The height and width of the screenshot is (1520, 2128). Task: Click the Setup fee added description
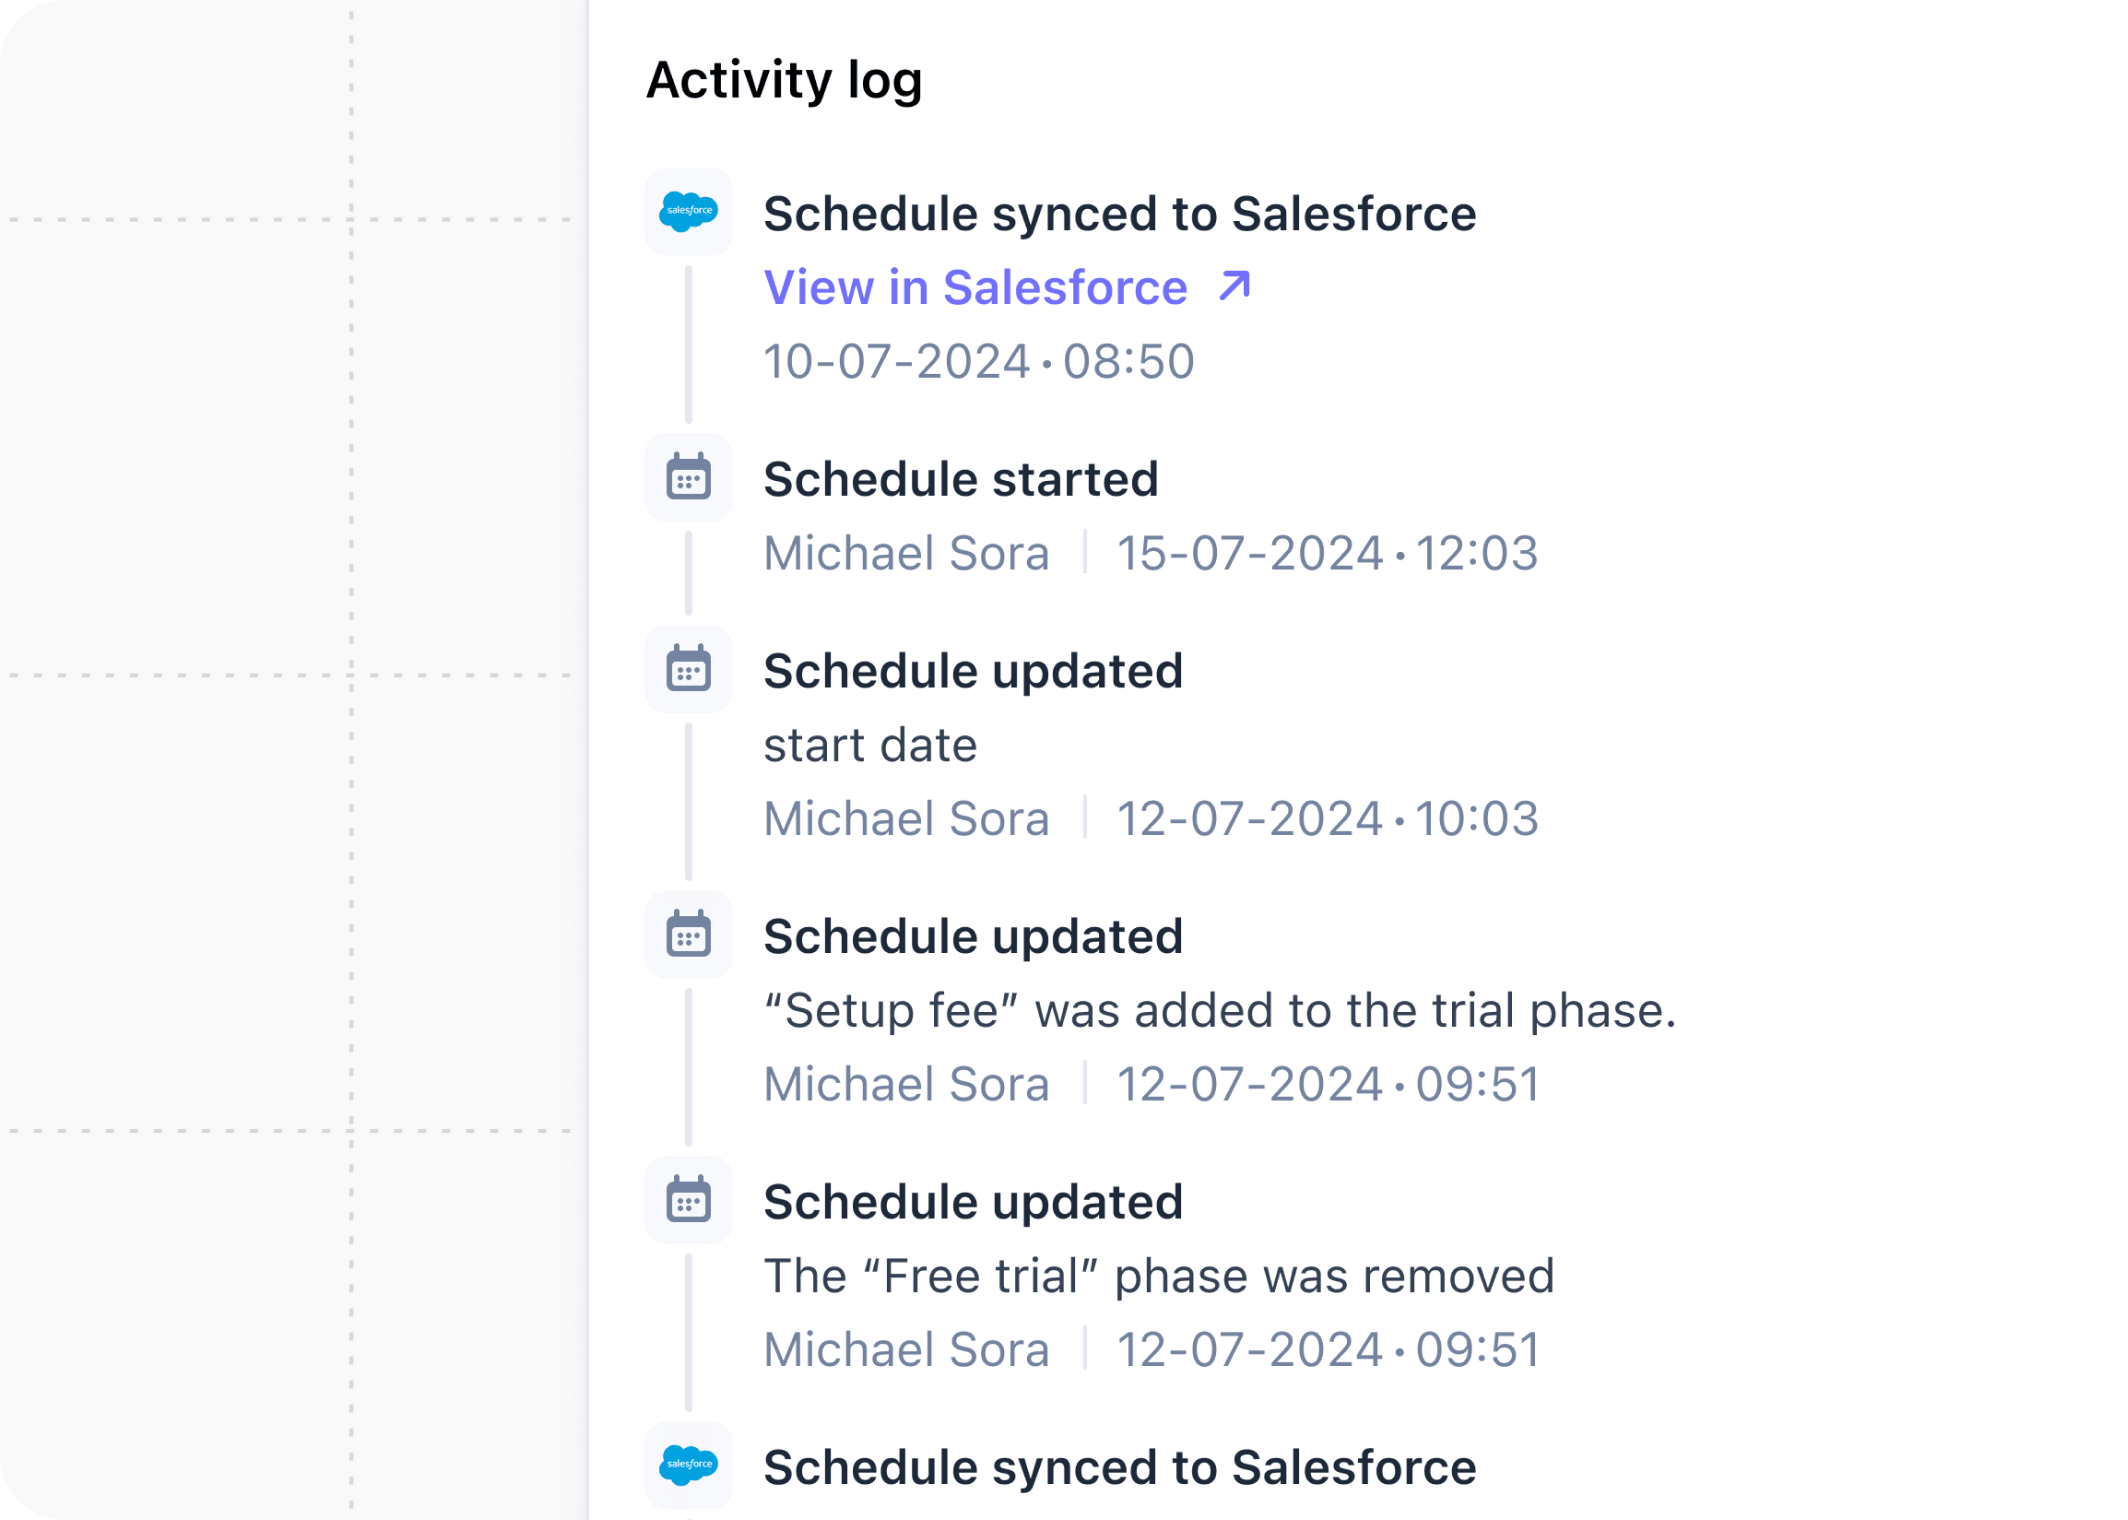point(1219,1010)
